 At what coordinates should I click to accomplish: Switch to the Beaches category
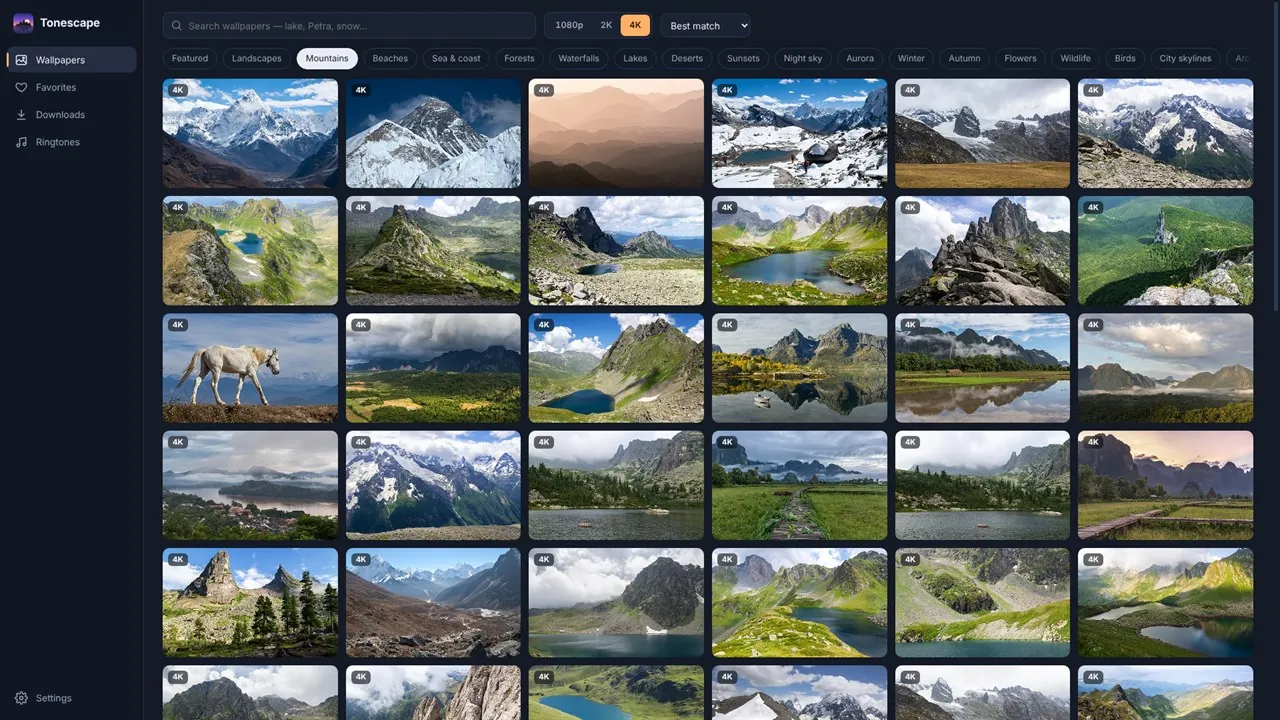[390, 58]
